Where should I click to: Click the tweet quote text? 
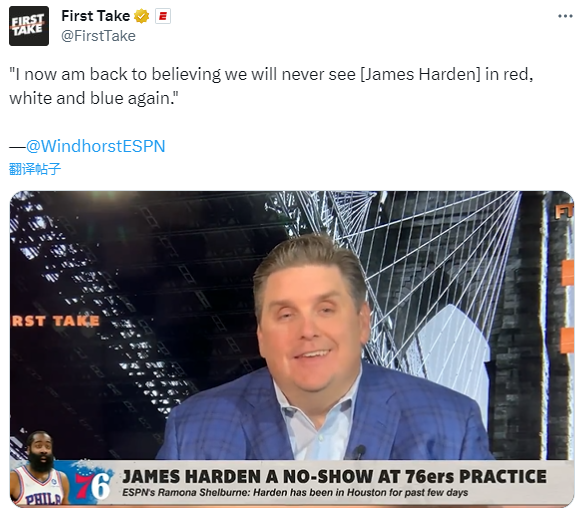[271, 86]
